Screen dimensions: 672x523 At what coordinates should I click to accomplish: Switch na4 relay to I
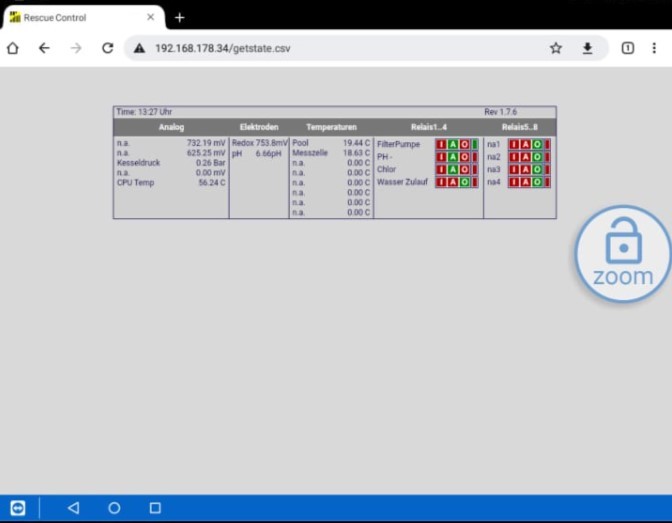click(514, 182)
